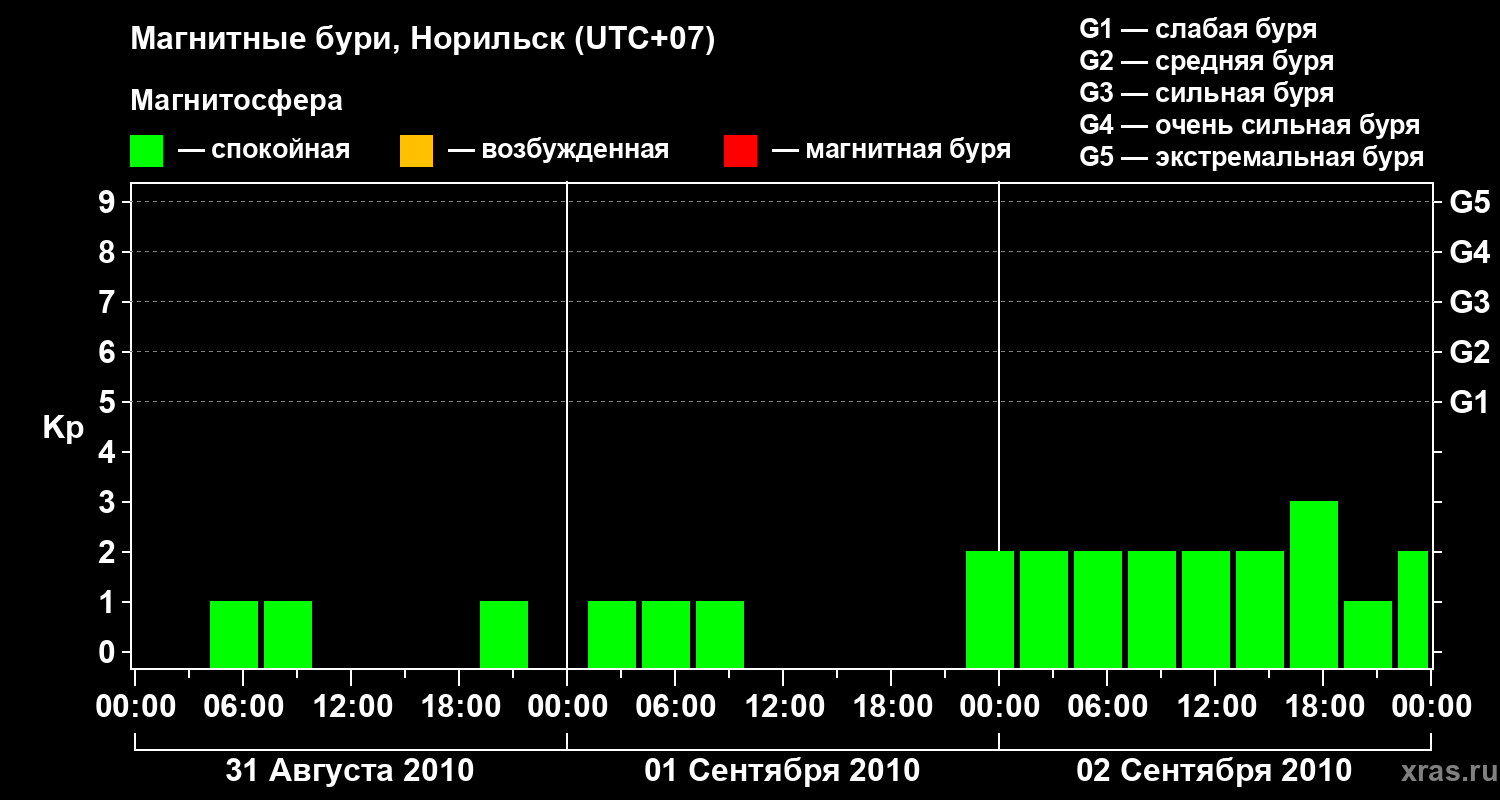Viewport: 1500px width, 800px height.
Task: Click legend line 'G5 — экстремальная буря'
Action: pos(1252,157)
